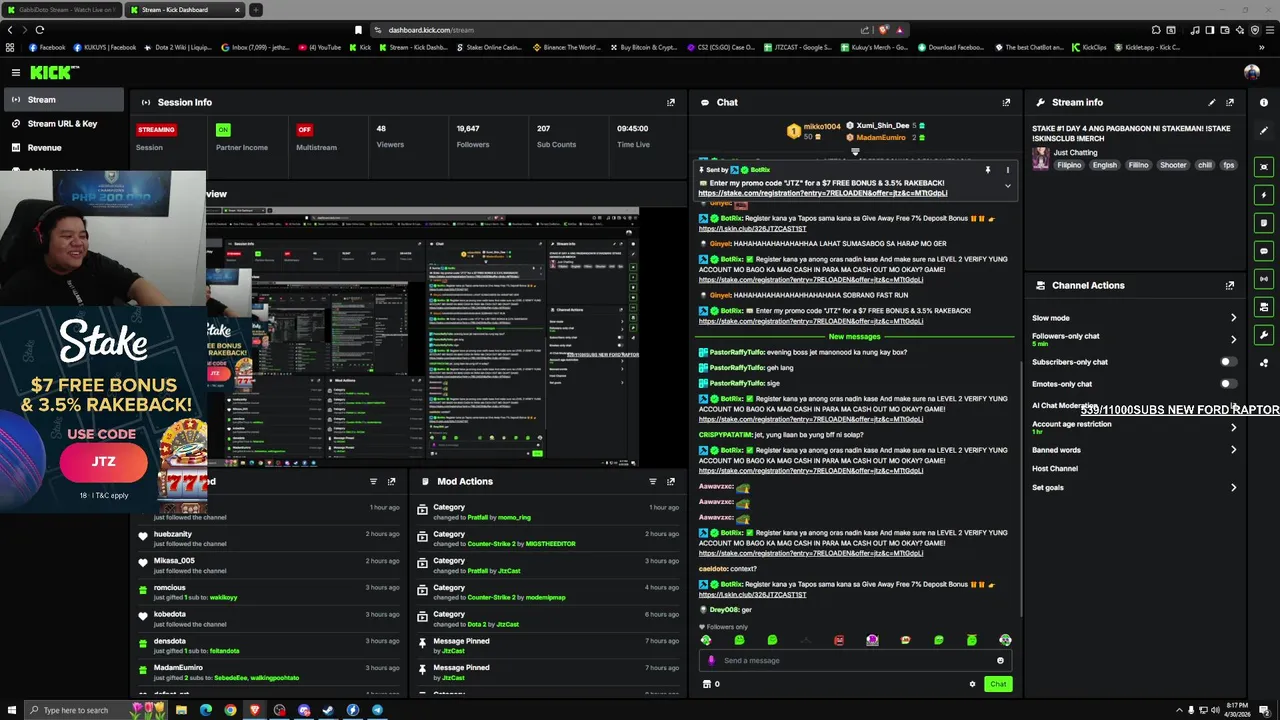The width and height of the screenshot is (1280, 720).
Task: Open Chrome from the taskbar
Action: [x=230, y=710]
